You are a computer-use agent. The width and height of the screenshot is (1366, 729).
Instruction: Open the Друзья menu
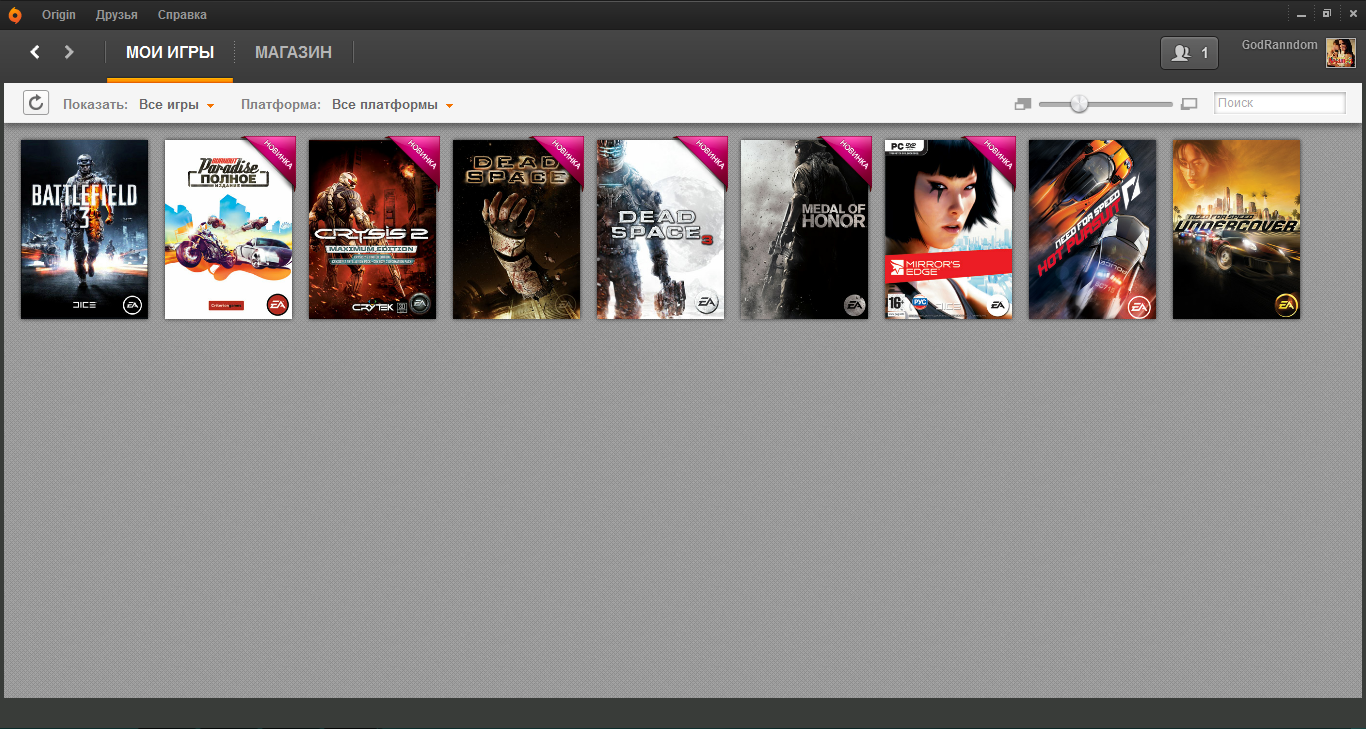(117, 15)
